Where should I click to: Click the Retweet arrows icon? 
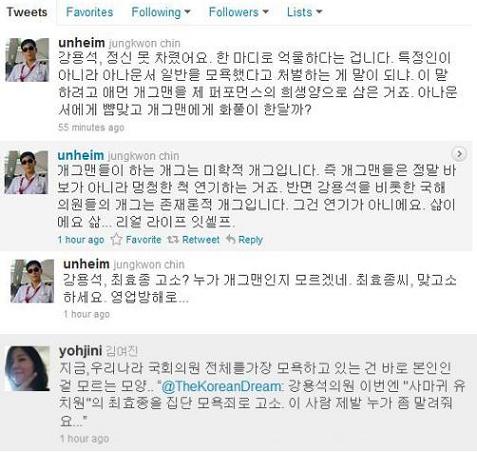pyautogui.click(x=173, y=239)
